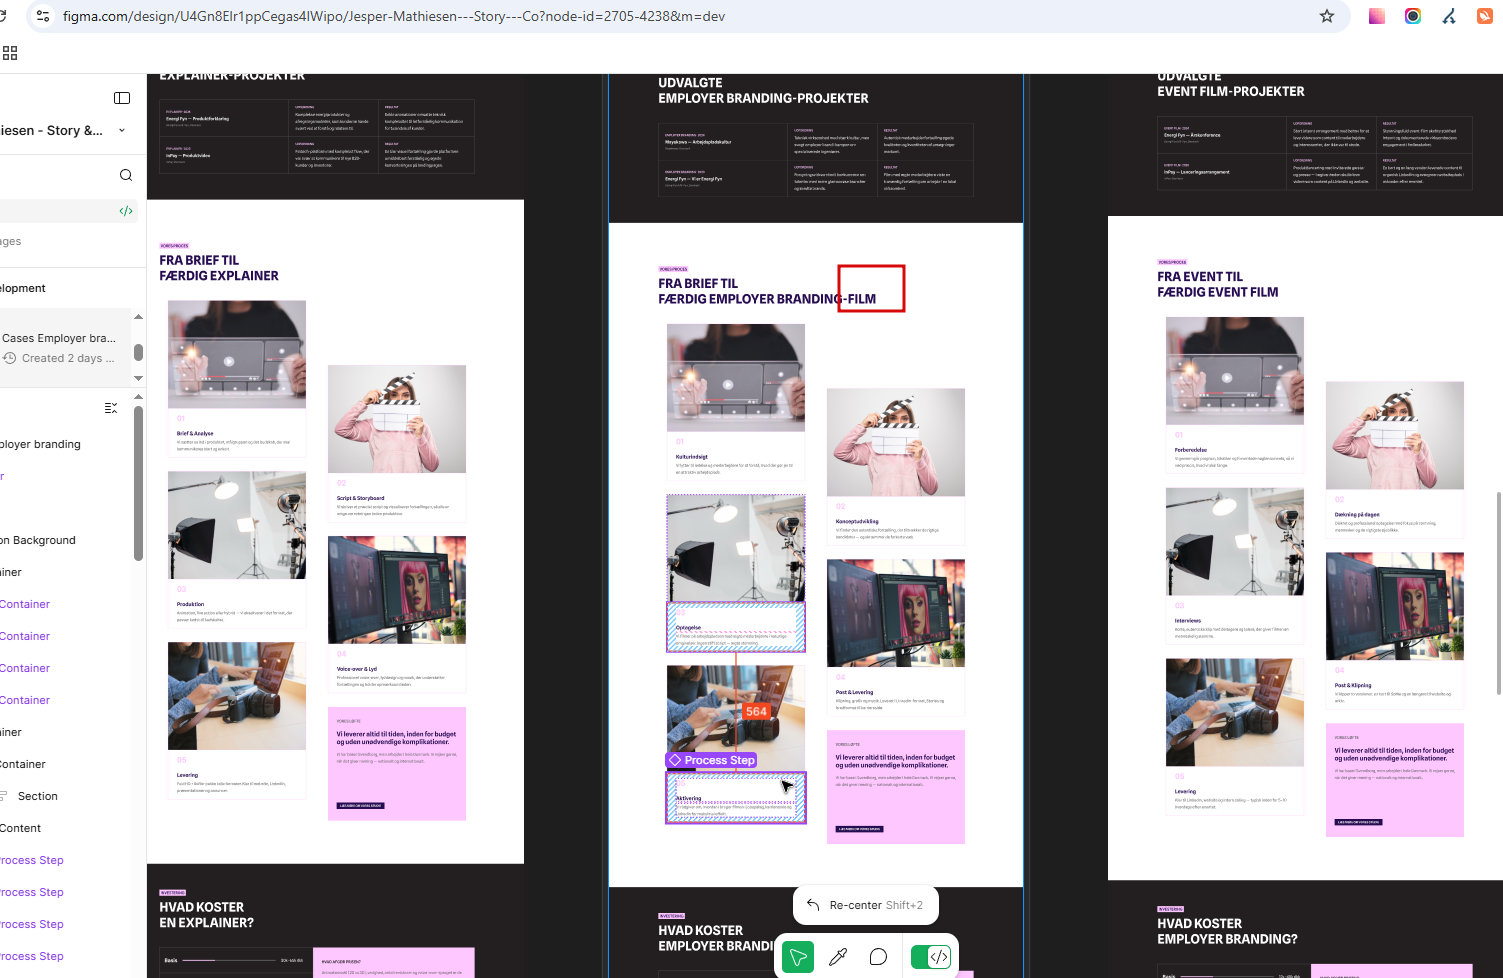This screenshot has height=978, width=1503.
Task: Click the Dækning på dagen step title
Action: click(1357, 514)
